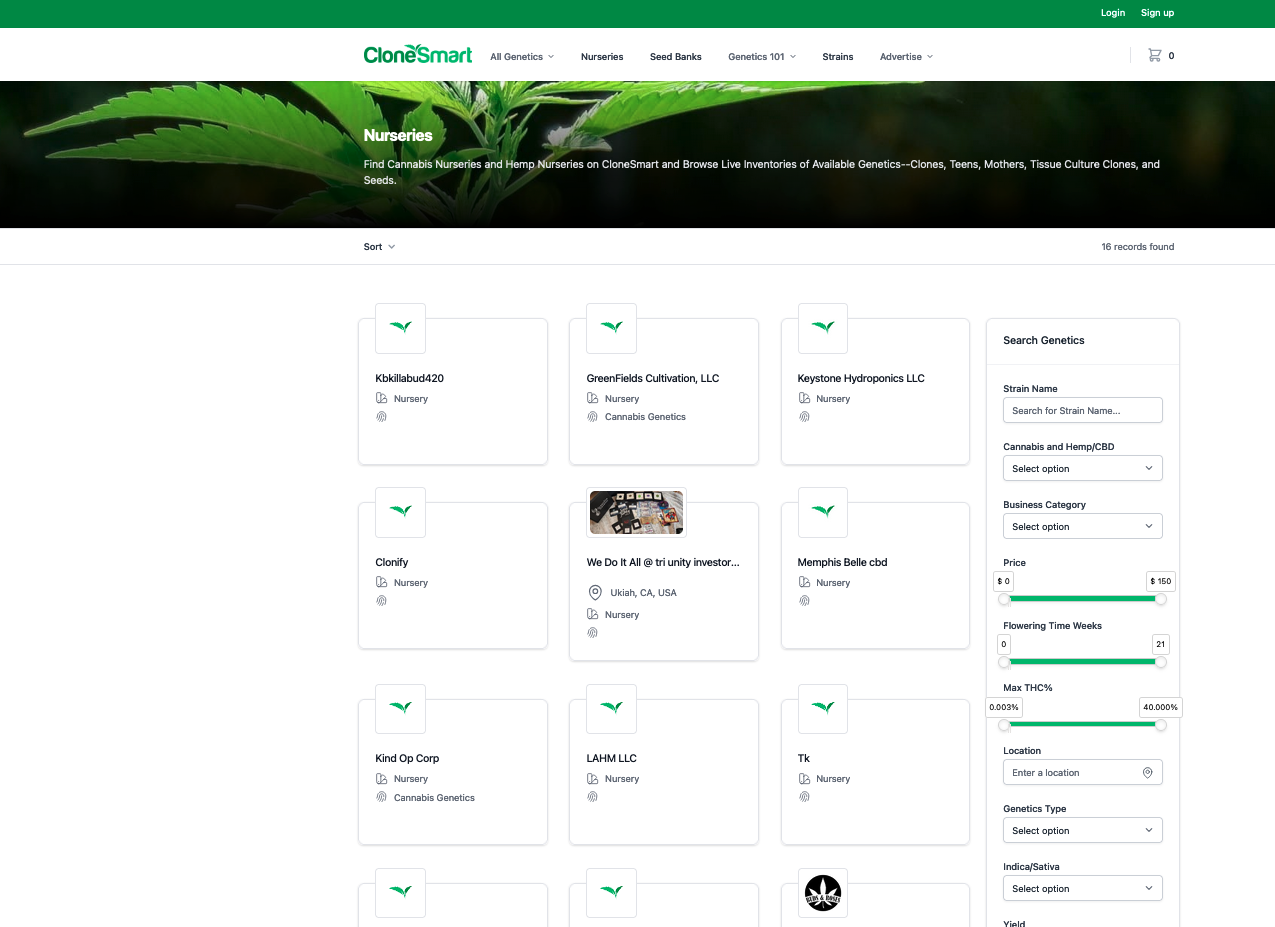
Task: Open Kind Op Corp listing
Action: [x=407, y=758]
